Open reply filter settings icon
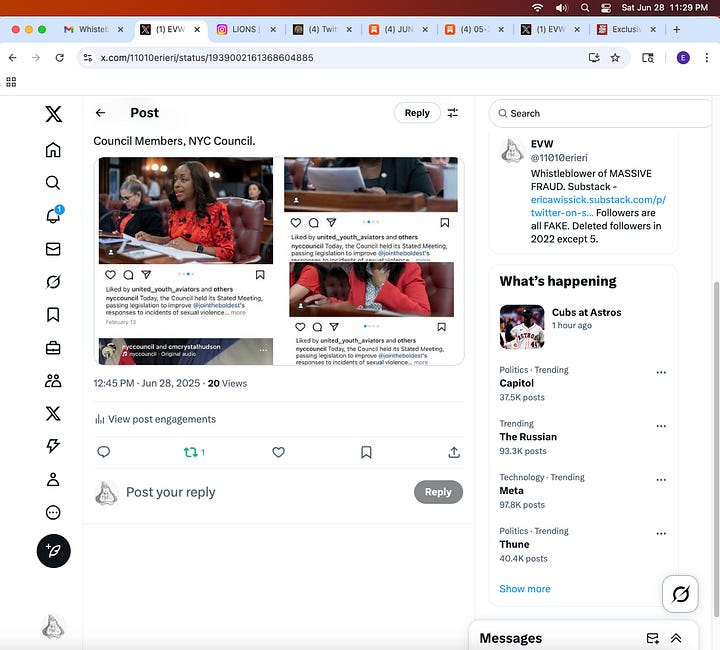This screenshot has width=720, height=650. click(x=453, y=113)
